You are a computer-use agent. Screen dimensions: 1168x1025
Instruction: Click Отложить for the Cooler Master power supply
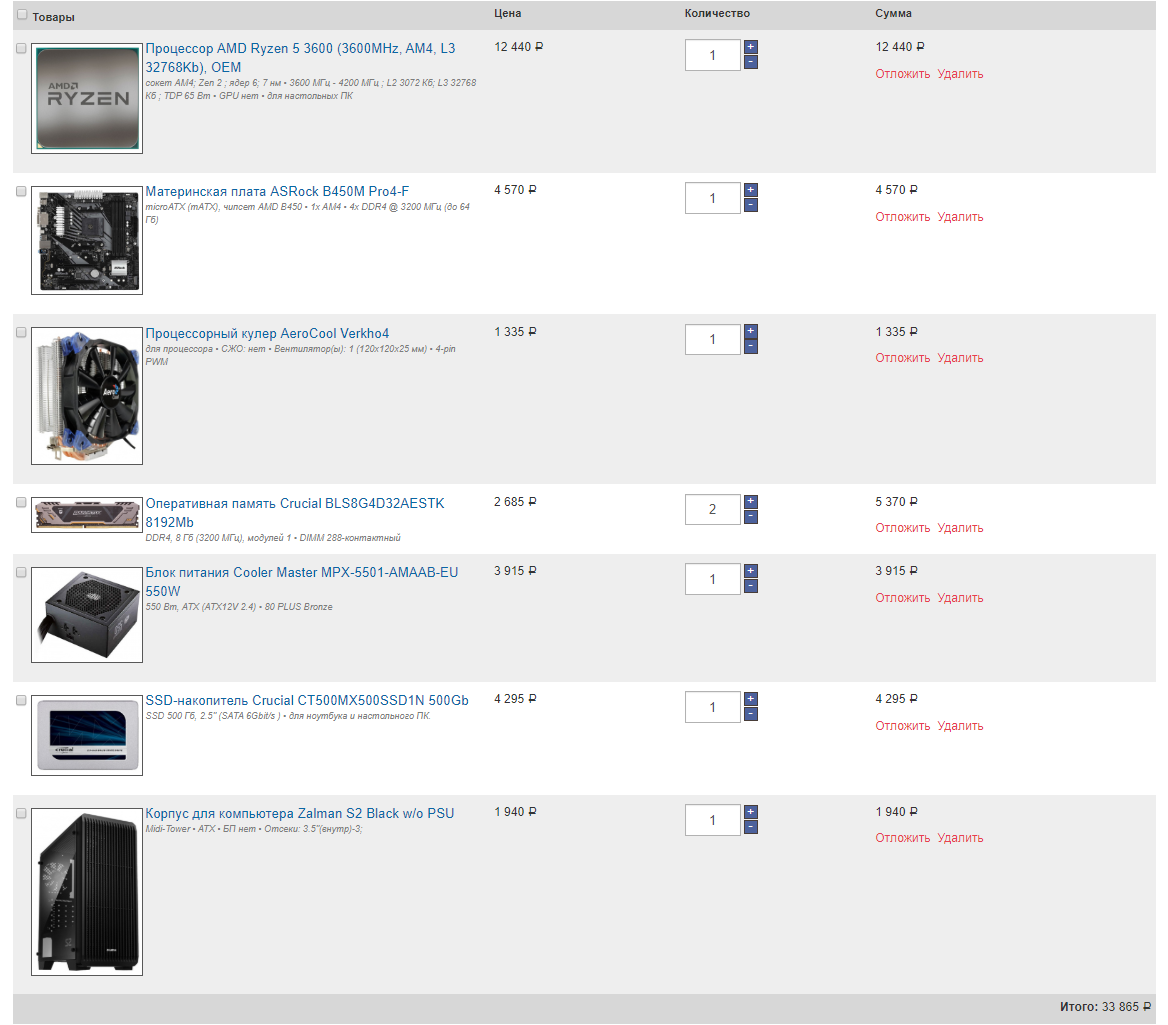(x=903, y=597)
